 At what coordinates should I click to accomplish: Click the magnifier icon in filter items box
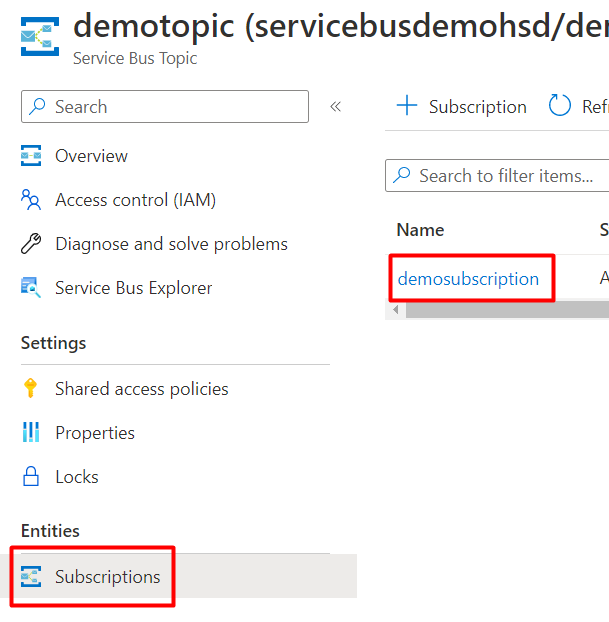point(402,175)
